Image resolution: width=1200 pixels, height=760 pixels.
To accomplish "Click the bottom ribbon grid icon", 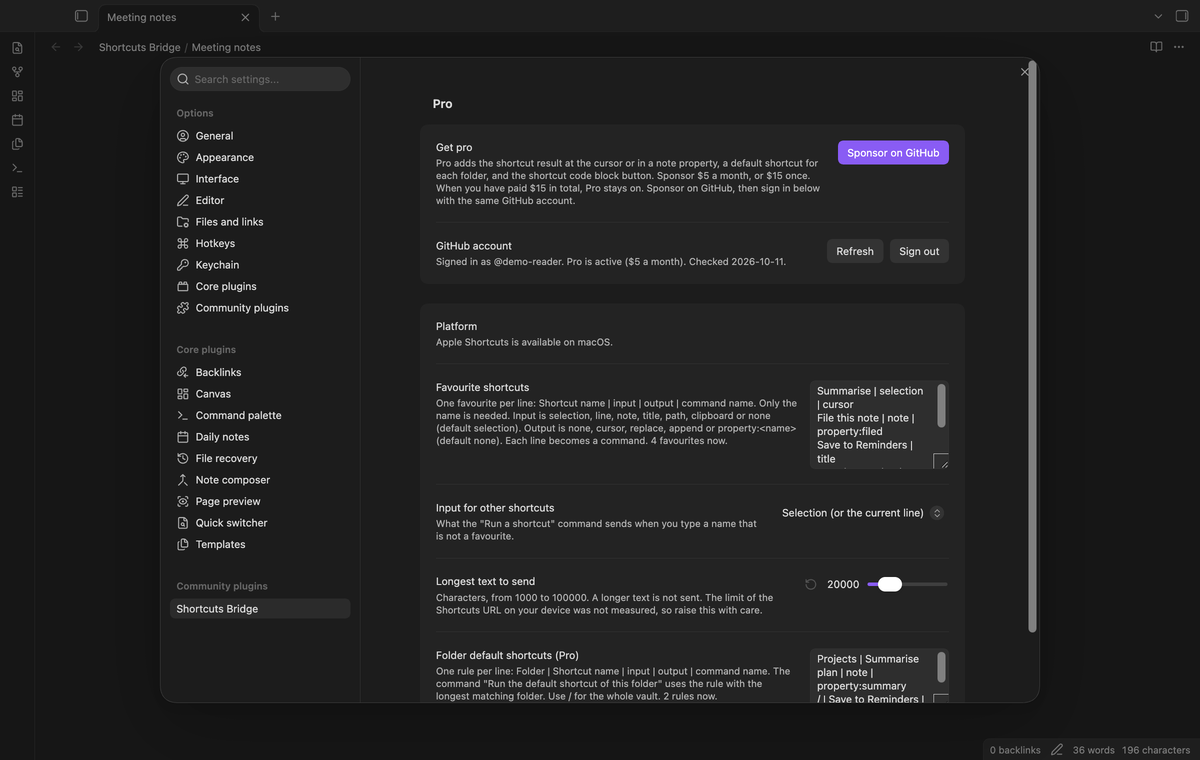I will [x=17, y=192].
